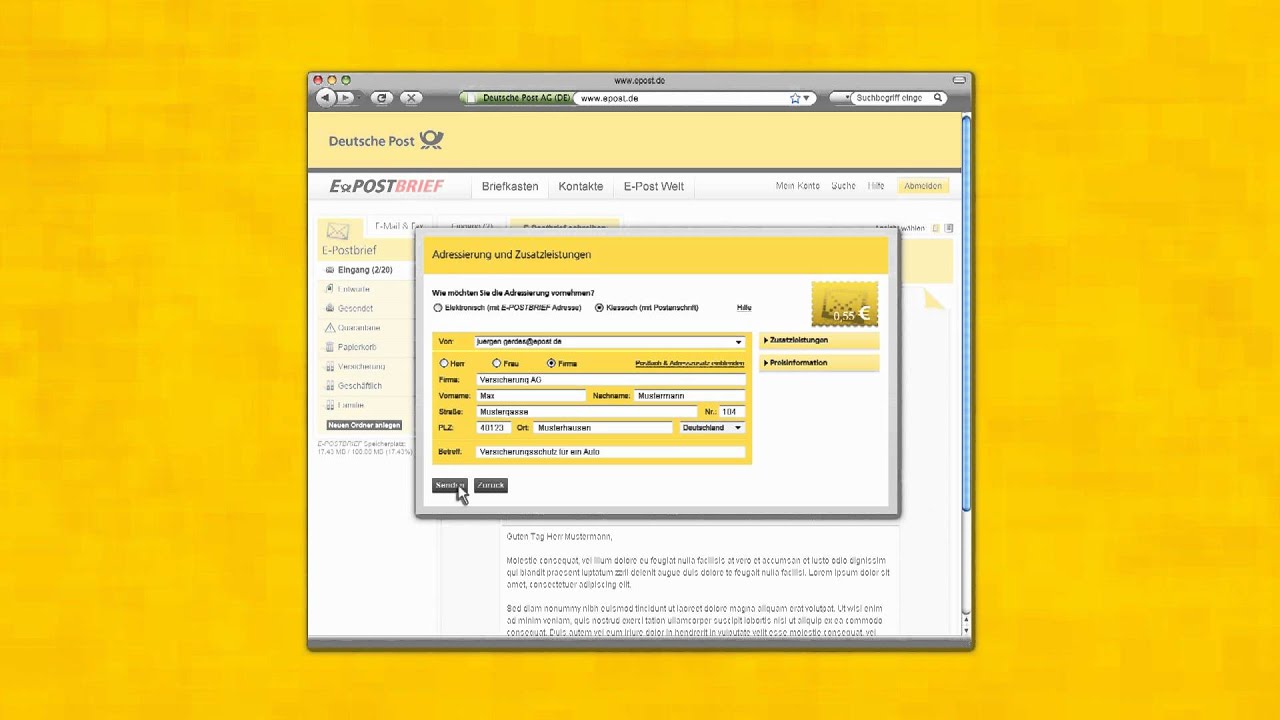
Task: Click into the Ort field 'Musterhausen'
Action: click(x=604, y=428)
